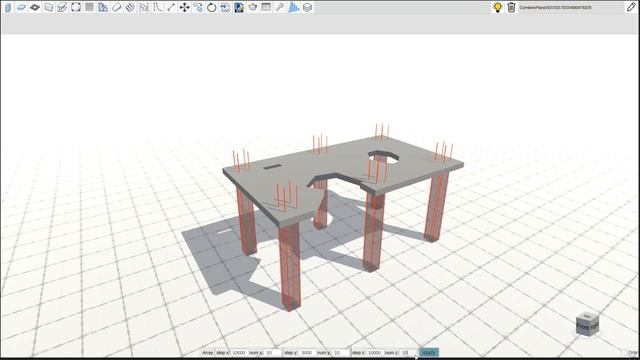Click the num z input field

(409, 353)
